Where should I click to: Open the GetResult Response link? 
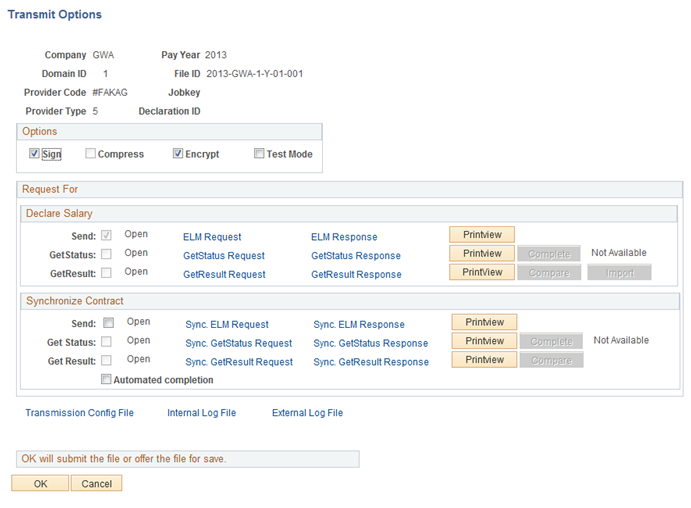tap(356, 274)
